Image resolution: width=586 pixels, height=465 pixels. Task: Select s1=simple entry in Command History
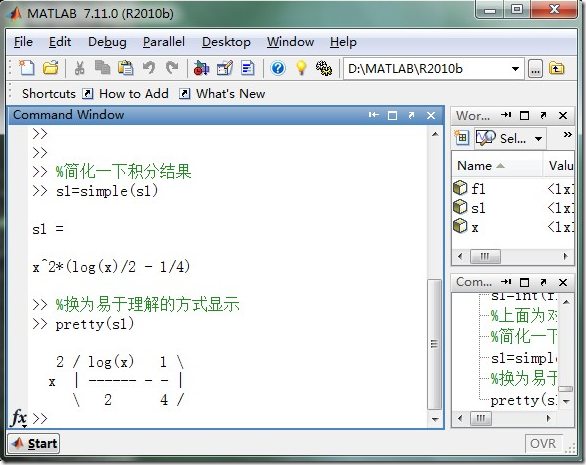(523, 358)
